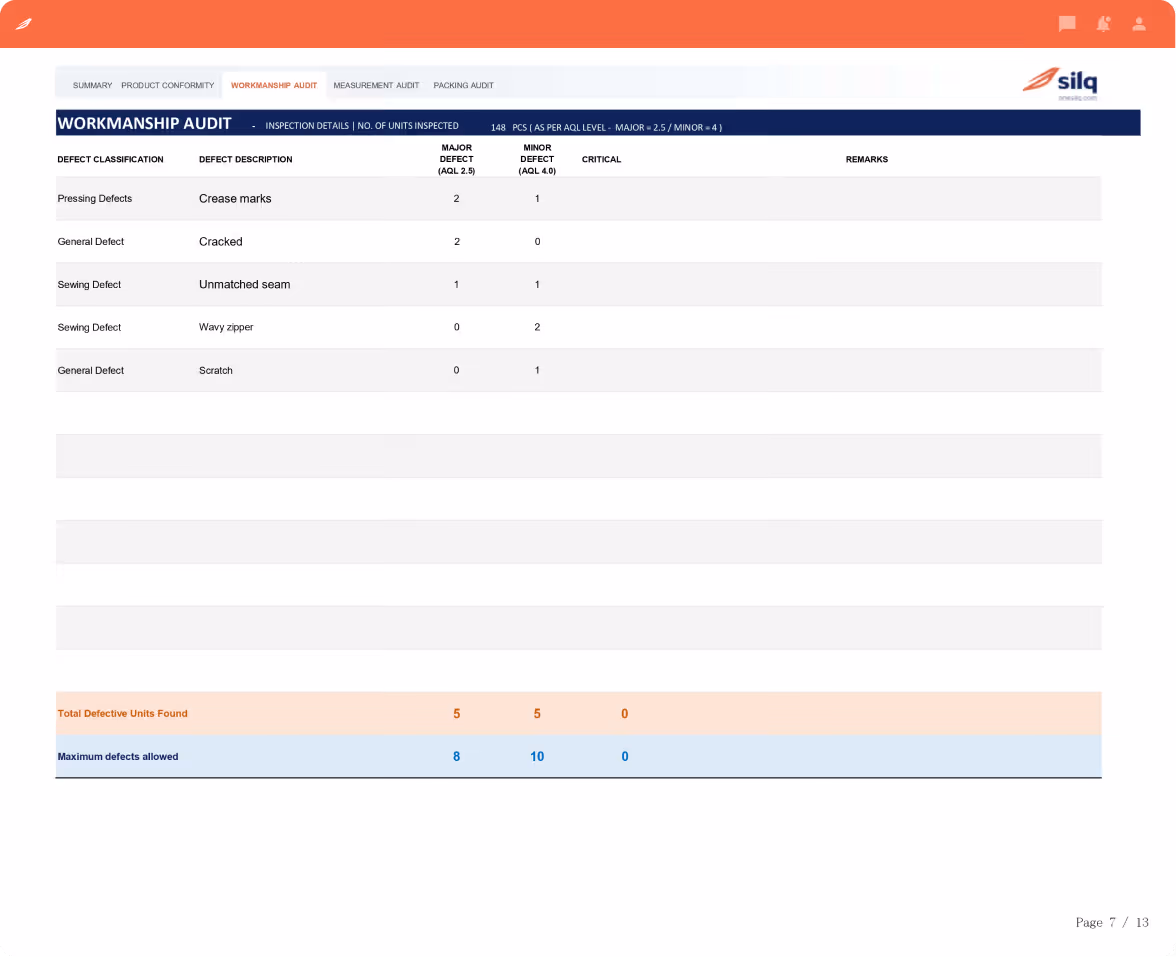This screenshot has width=1176, height=957.
Task: Click the Crease marks defect row
Action: pyautogui.click(x=578, y=199)
